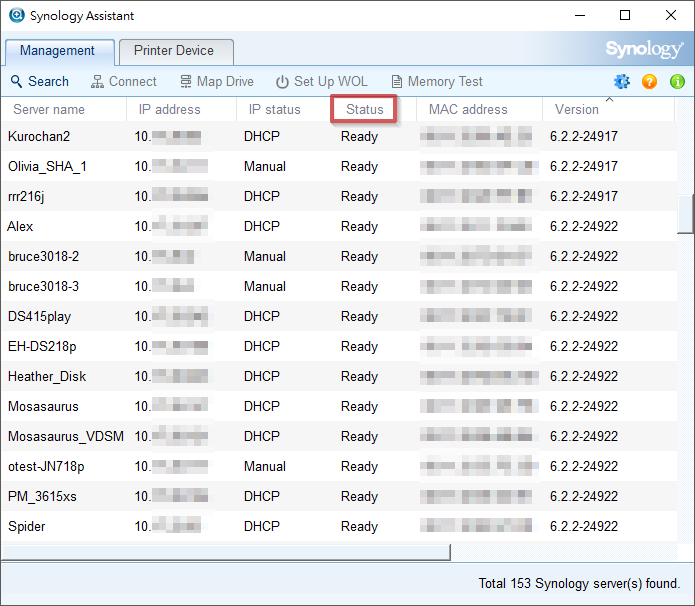Open help with orange question mark icon

[649, 82]
